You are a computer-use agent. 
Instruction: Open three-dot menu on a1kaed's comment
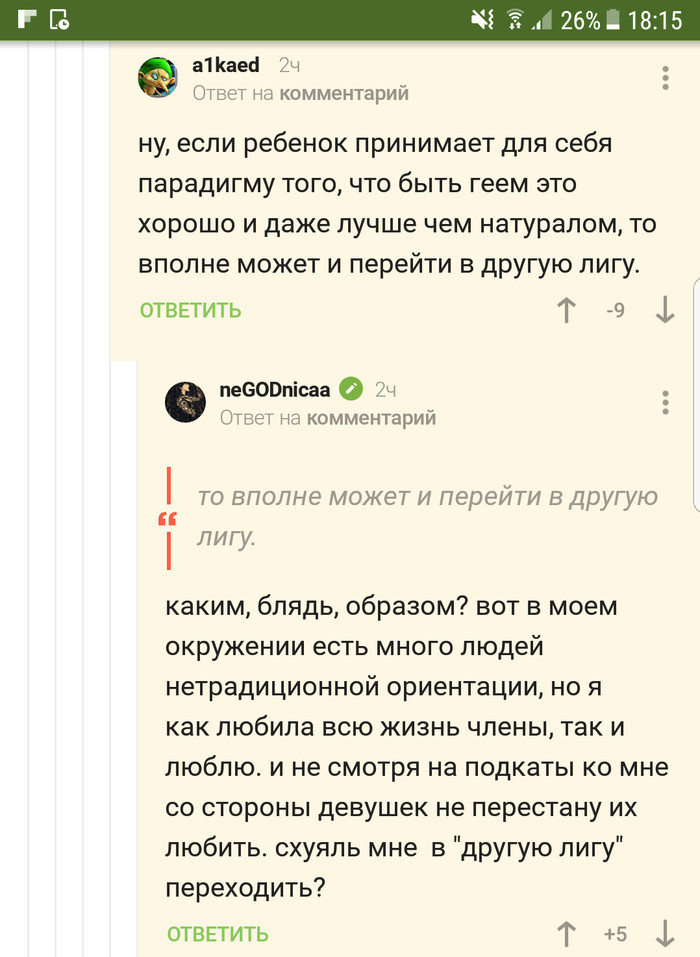pyautogui.click(x=666, y=78)
